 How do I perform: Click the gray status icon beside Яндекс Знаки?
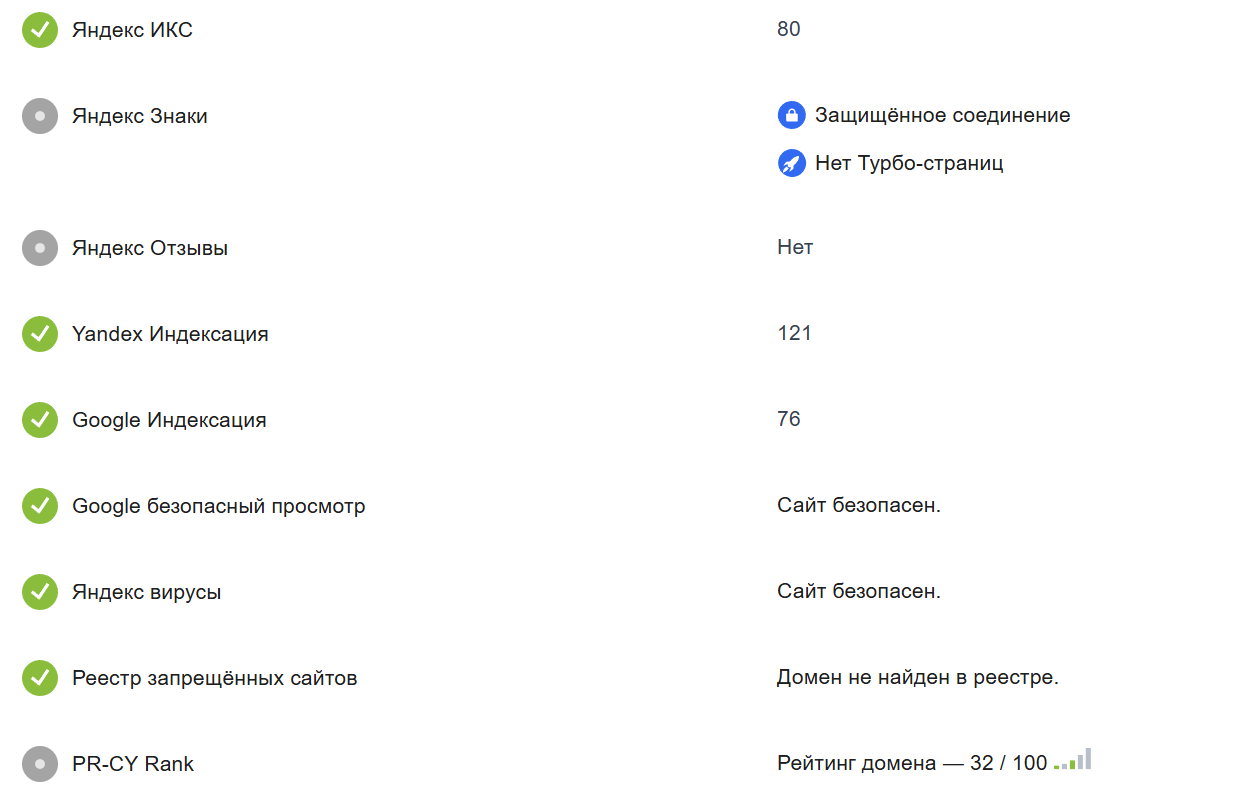click(40, 116)
